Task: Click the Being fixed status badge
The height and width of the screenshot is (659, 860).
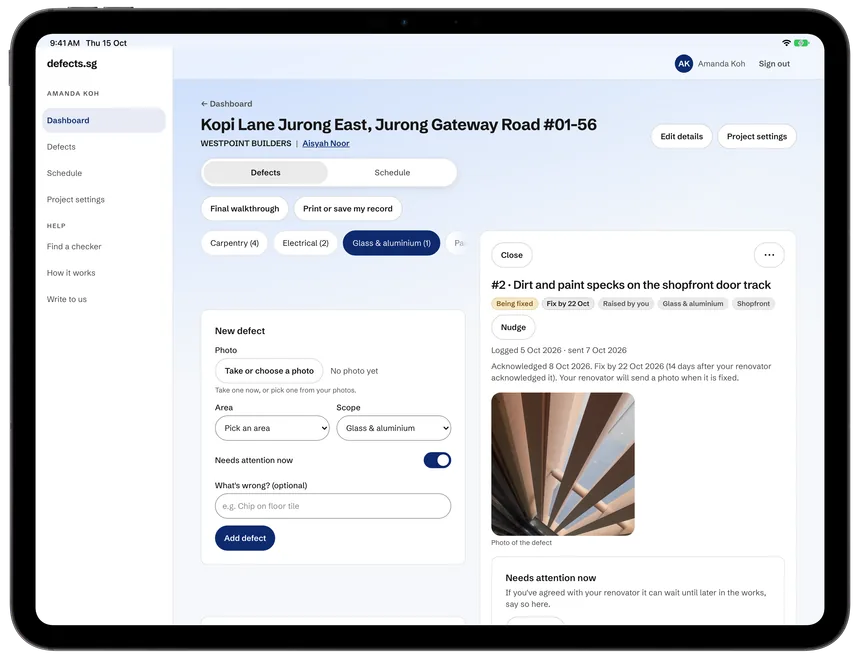Action: pyautogui.click(x=514, y=304)
